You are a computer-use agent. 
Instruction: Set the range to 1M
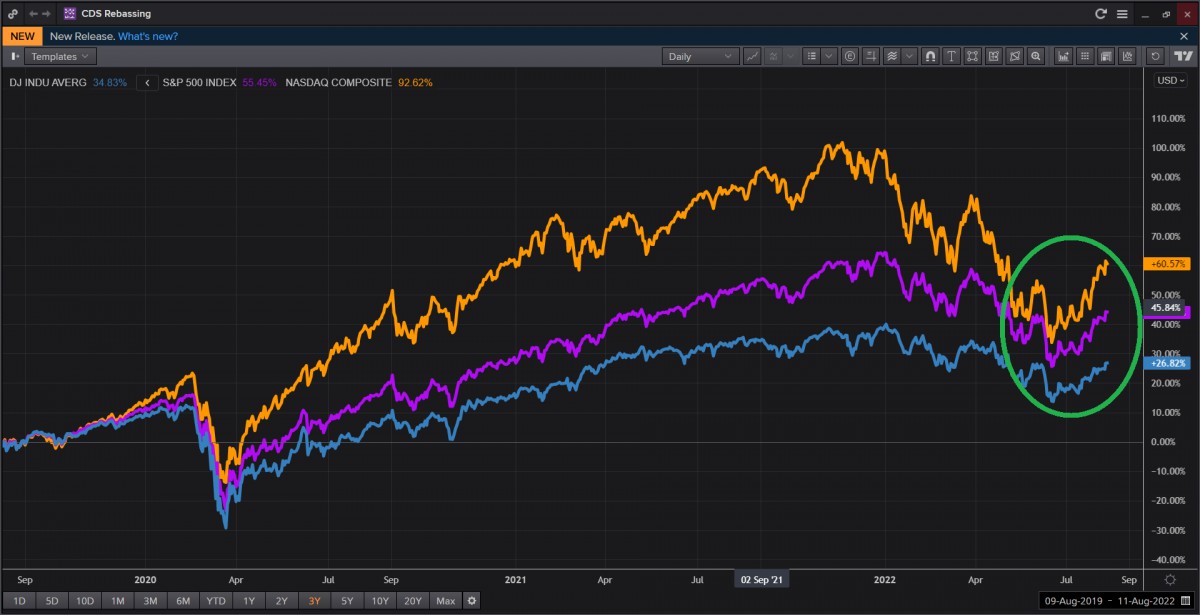pyautogui.click(x=118, y=600)
